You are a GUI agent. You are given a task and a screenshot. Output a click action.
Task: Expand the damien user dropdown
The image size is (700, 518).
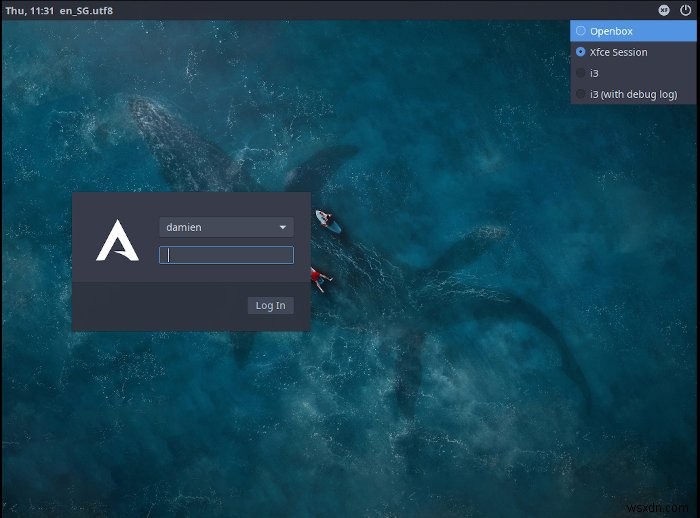(x=226, y=227)
